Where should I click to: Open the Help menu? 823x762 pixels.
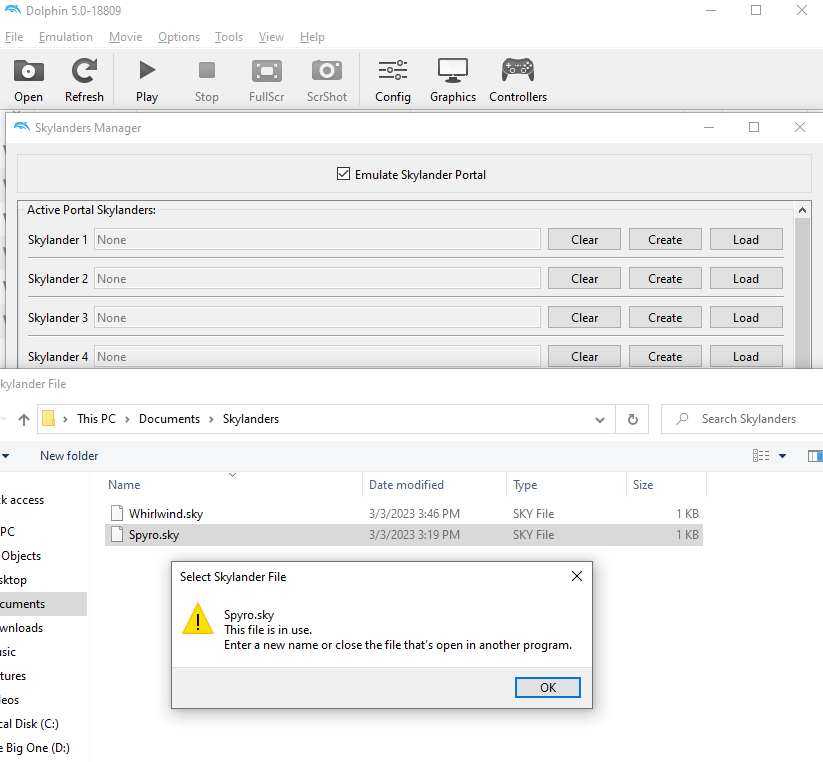[312, 37]
